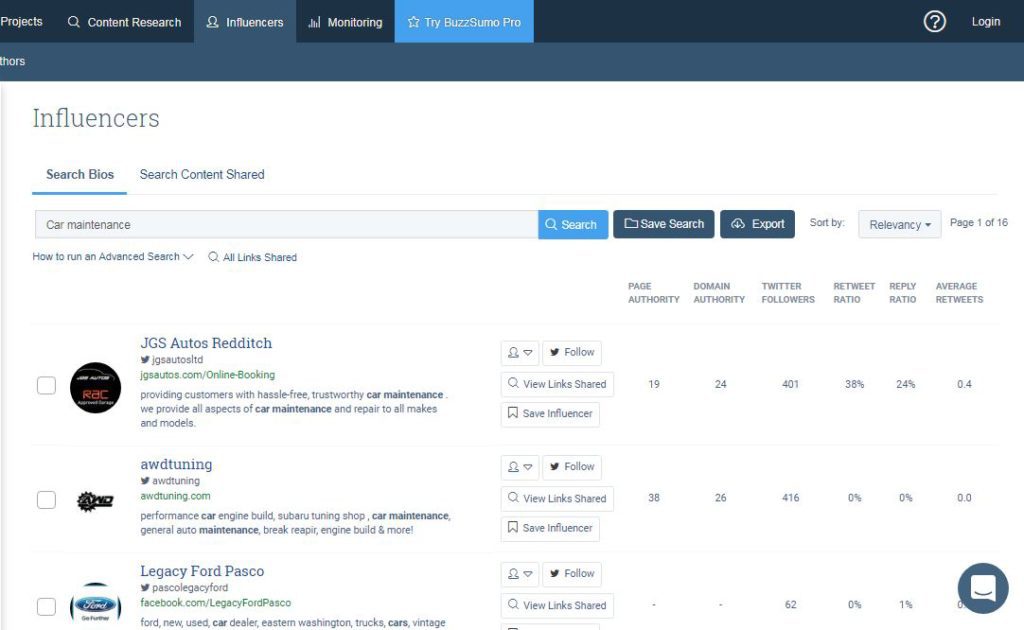Image resolution: width=1024 pixels, height=630 pixels.
Task: Open the Influencers nav item
Action: (245, 22)
